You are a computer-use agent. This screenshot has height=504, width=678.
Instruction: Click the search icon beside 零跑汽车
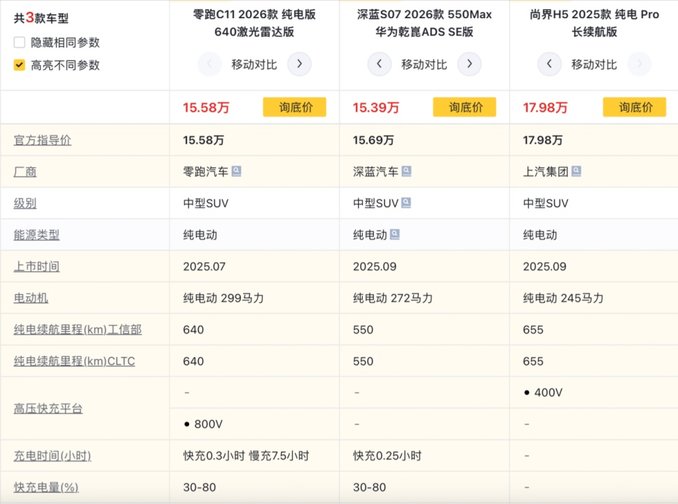[236, 171]
